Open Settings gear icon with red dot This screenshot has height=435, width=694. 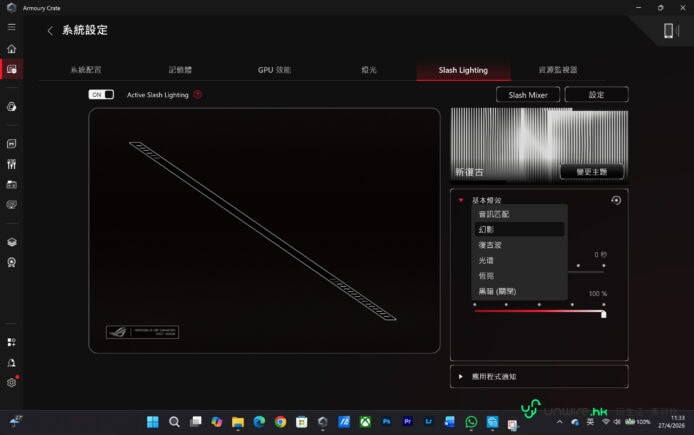tap(12, 382)
